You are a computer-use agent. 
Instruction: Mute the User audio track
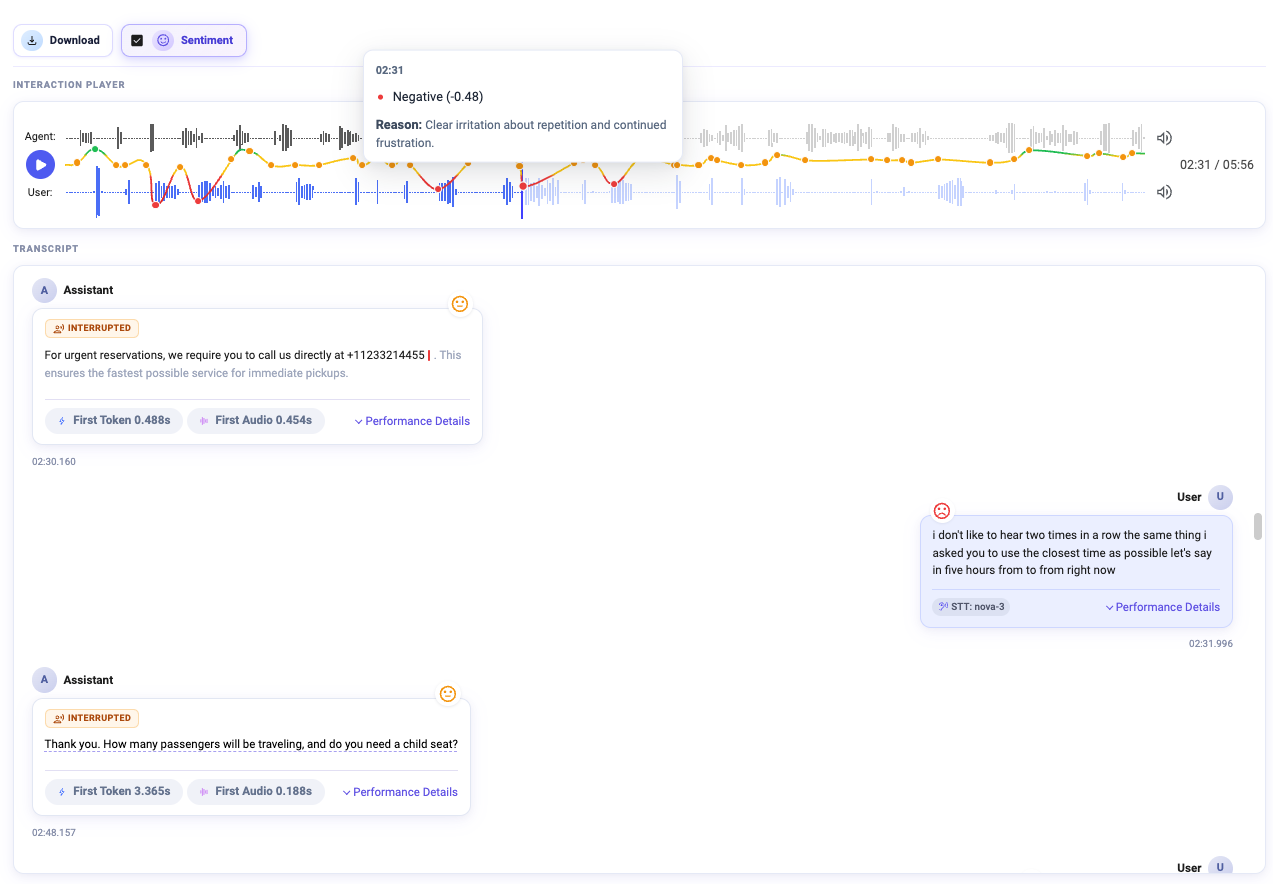click(x=1164, y=192)
